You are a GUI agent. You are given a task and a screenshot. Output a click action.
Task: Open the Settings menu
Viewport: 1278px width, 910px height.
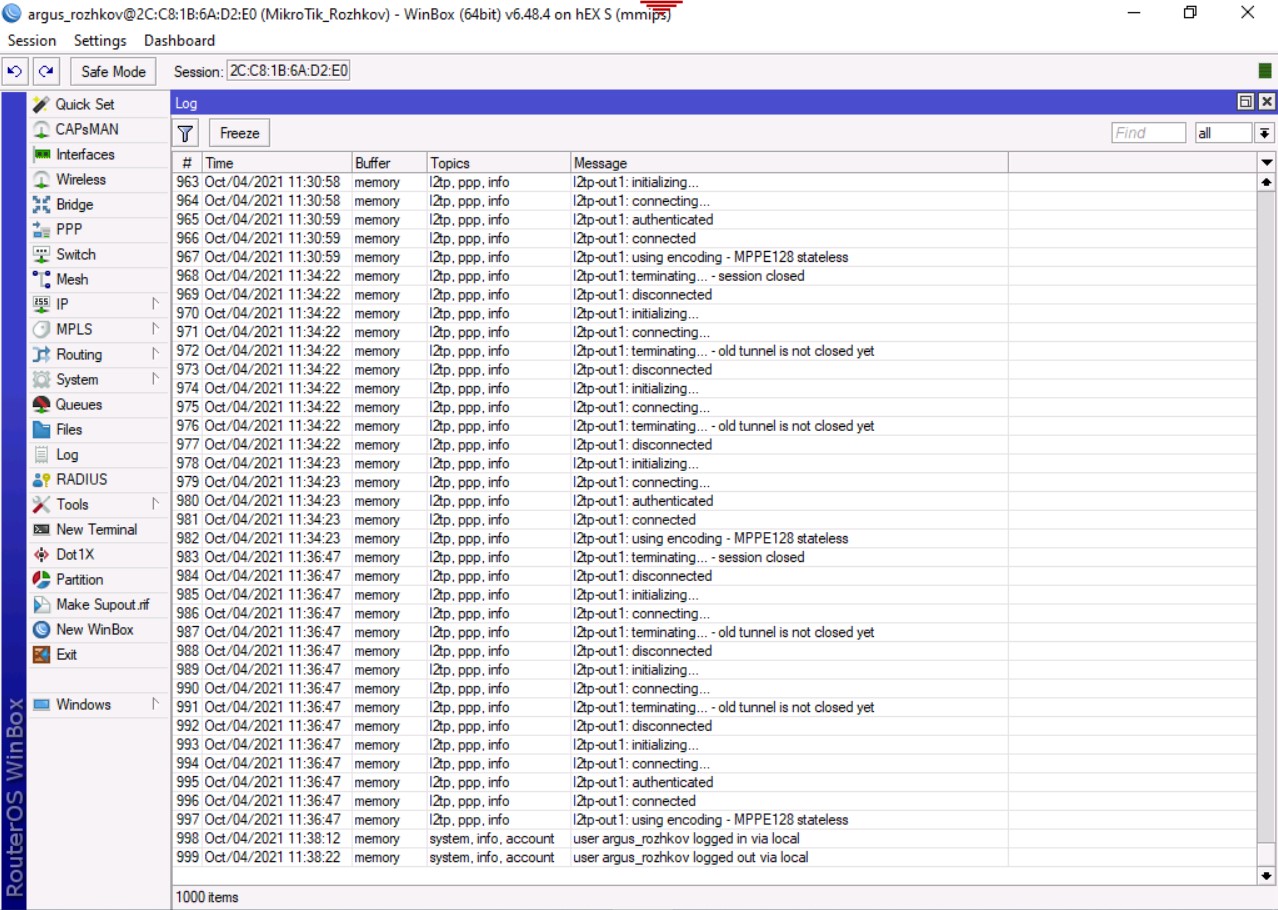pyautogui.click(x=100, y=41)
